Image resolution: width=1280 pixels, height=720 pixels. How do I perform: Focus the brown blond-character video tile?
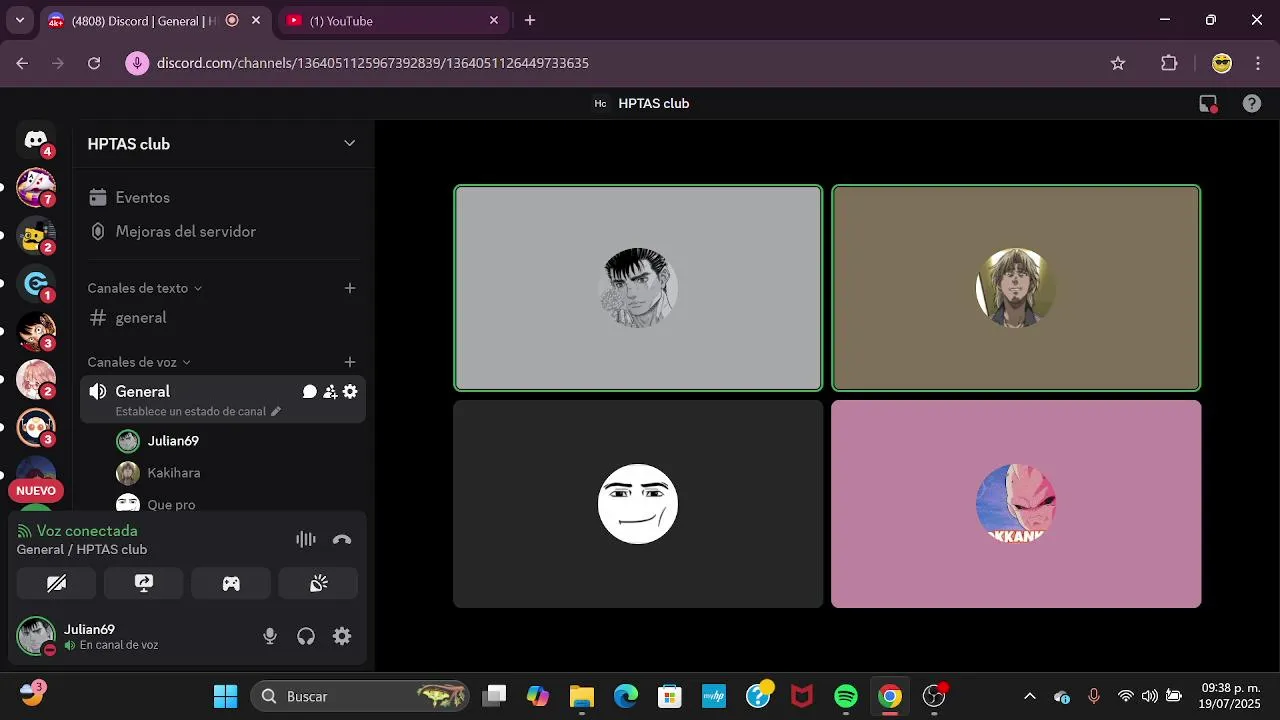1016,288
